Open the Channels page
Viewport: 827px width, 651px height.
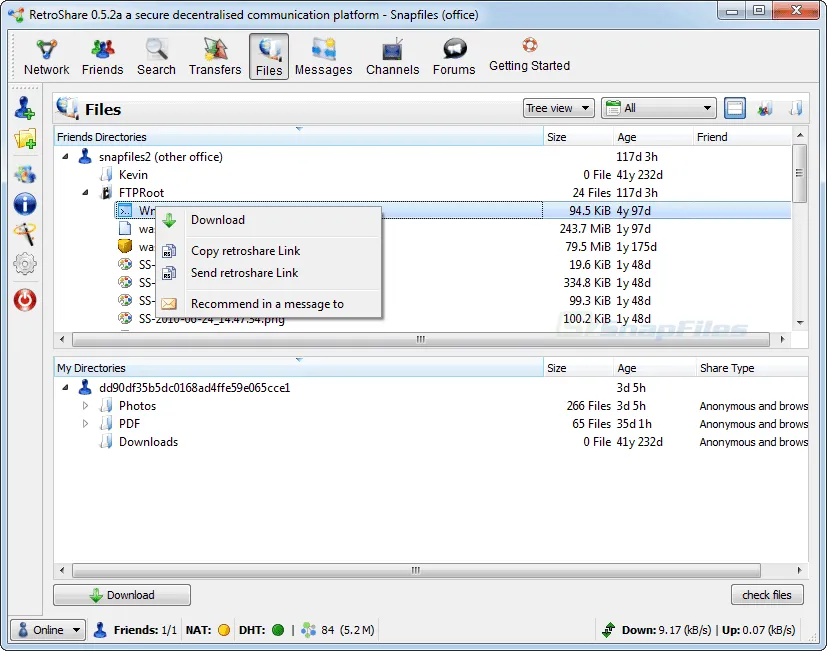[x=392, y=57]
